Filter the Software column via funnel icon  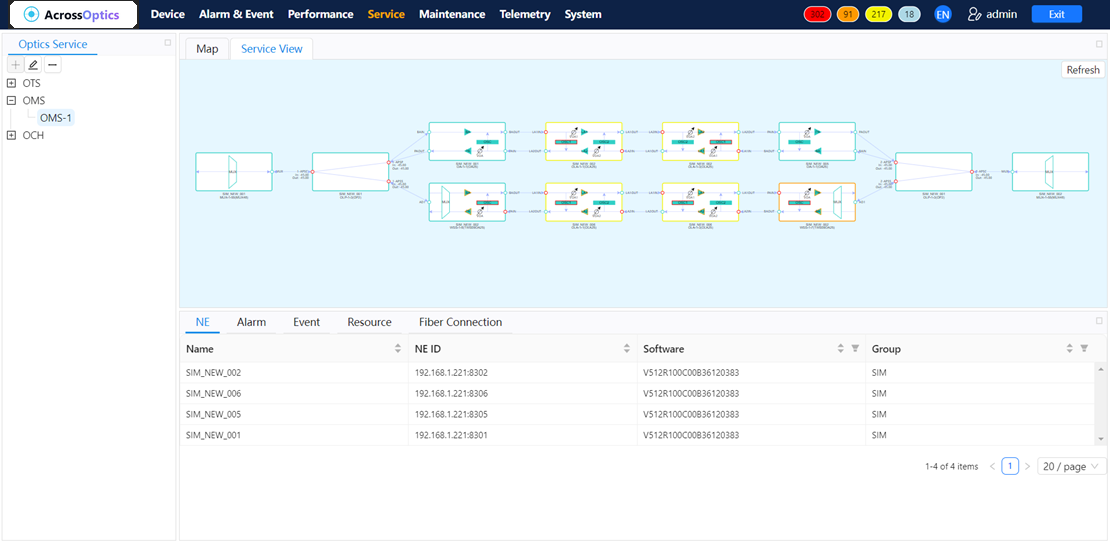[854, 348]
